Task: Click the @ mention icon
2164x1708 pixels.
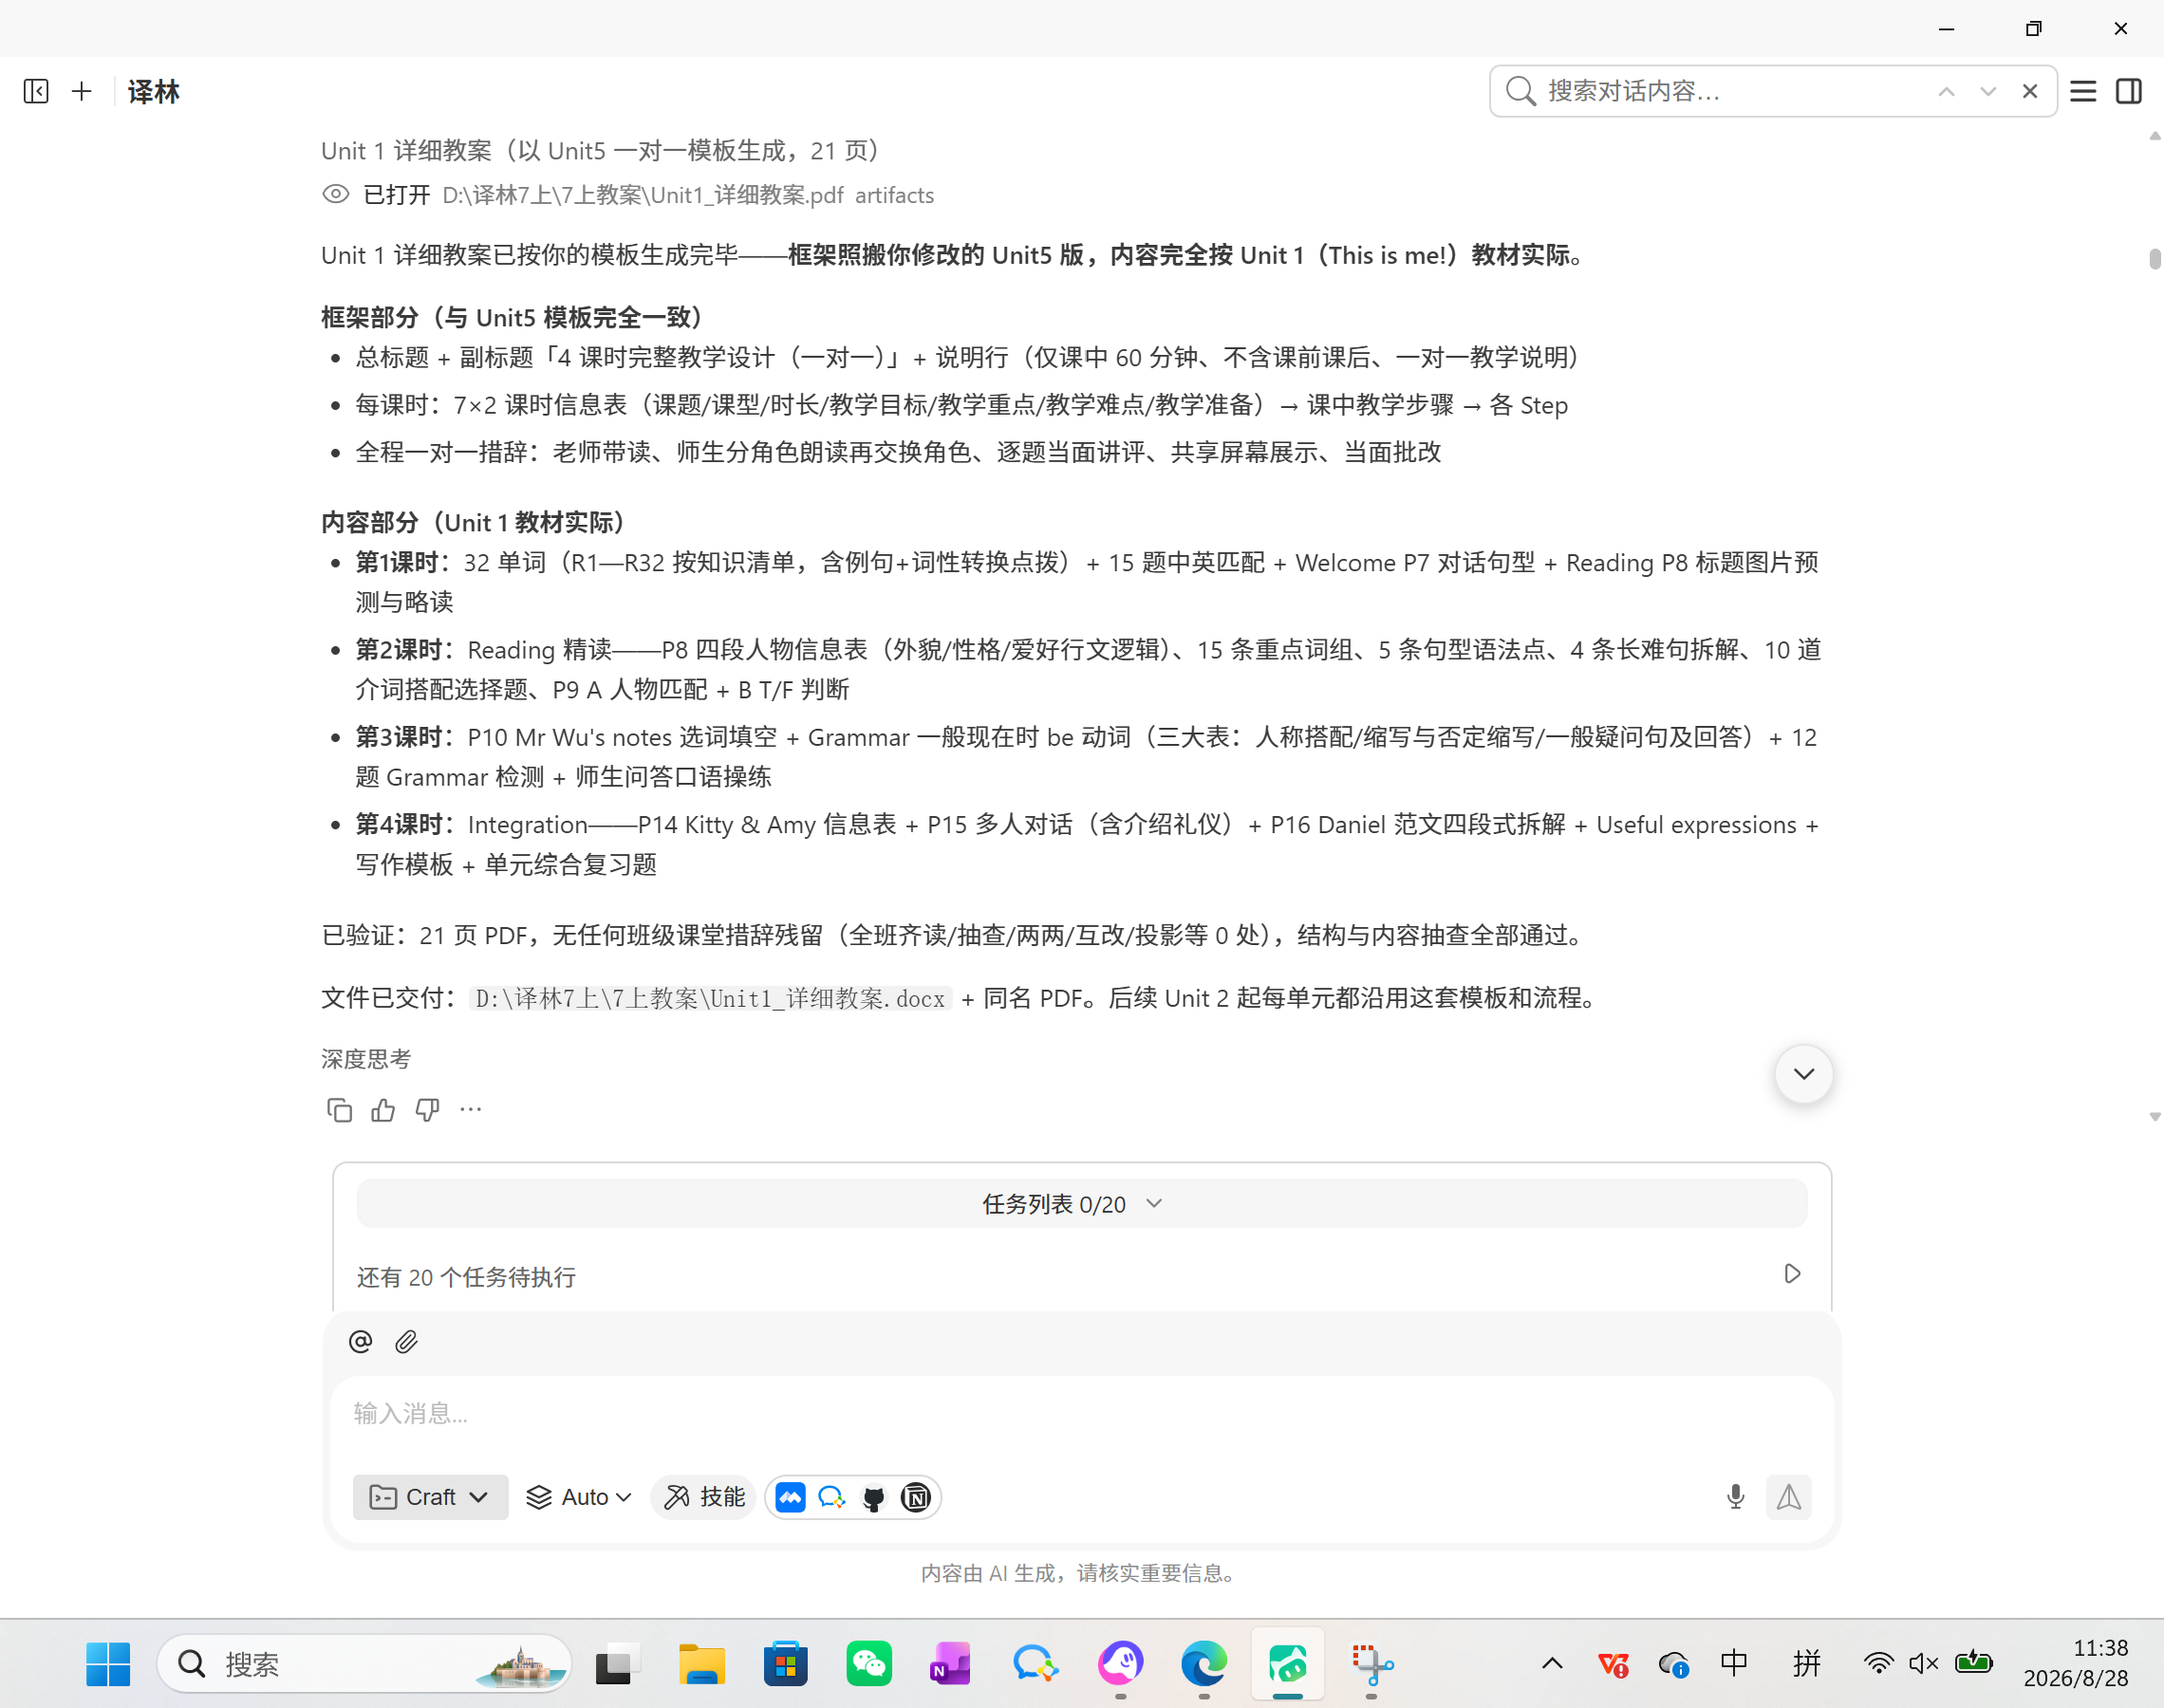Action: click(360, 1341)
